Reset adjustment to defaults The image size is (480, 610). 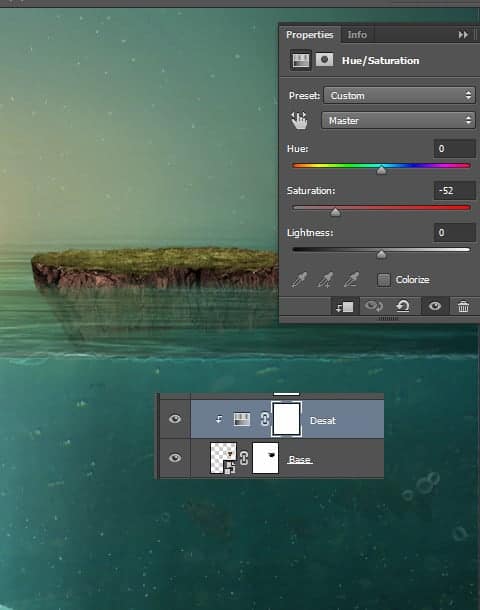(403, 307)
